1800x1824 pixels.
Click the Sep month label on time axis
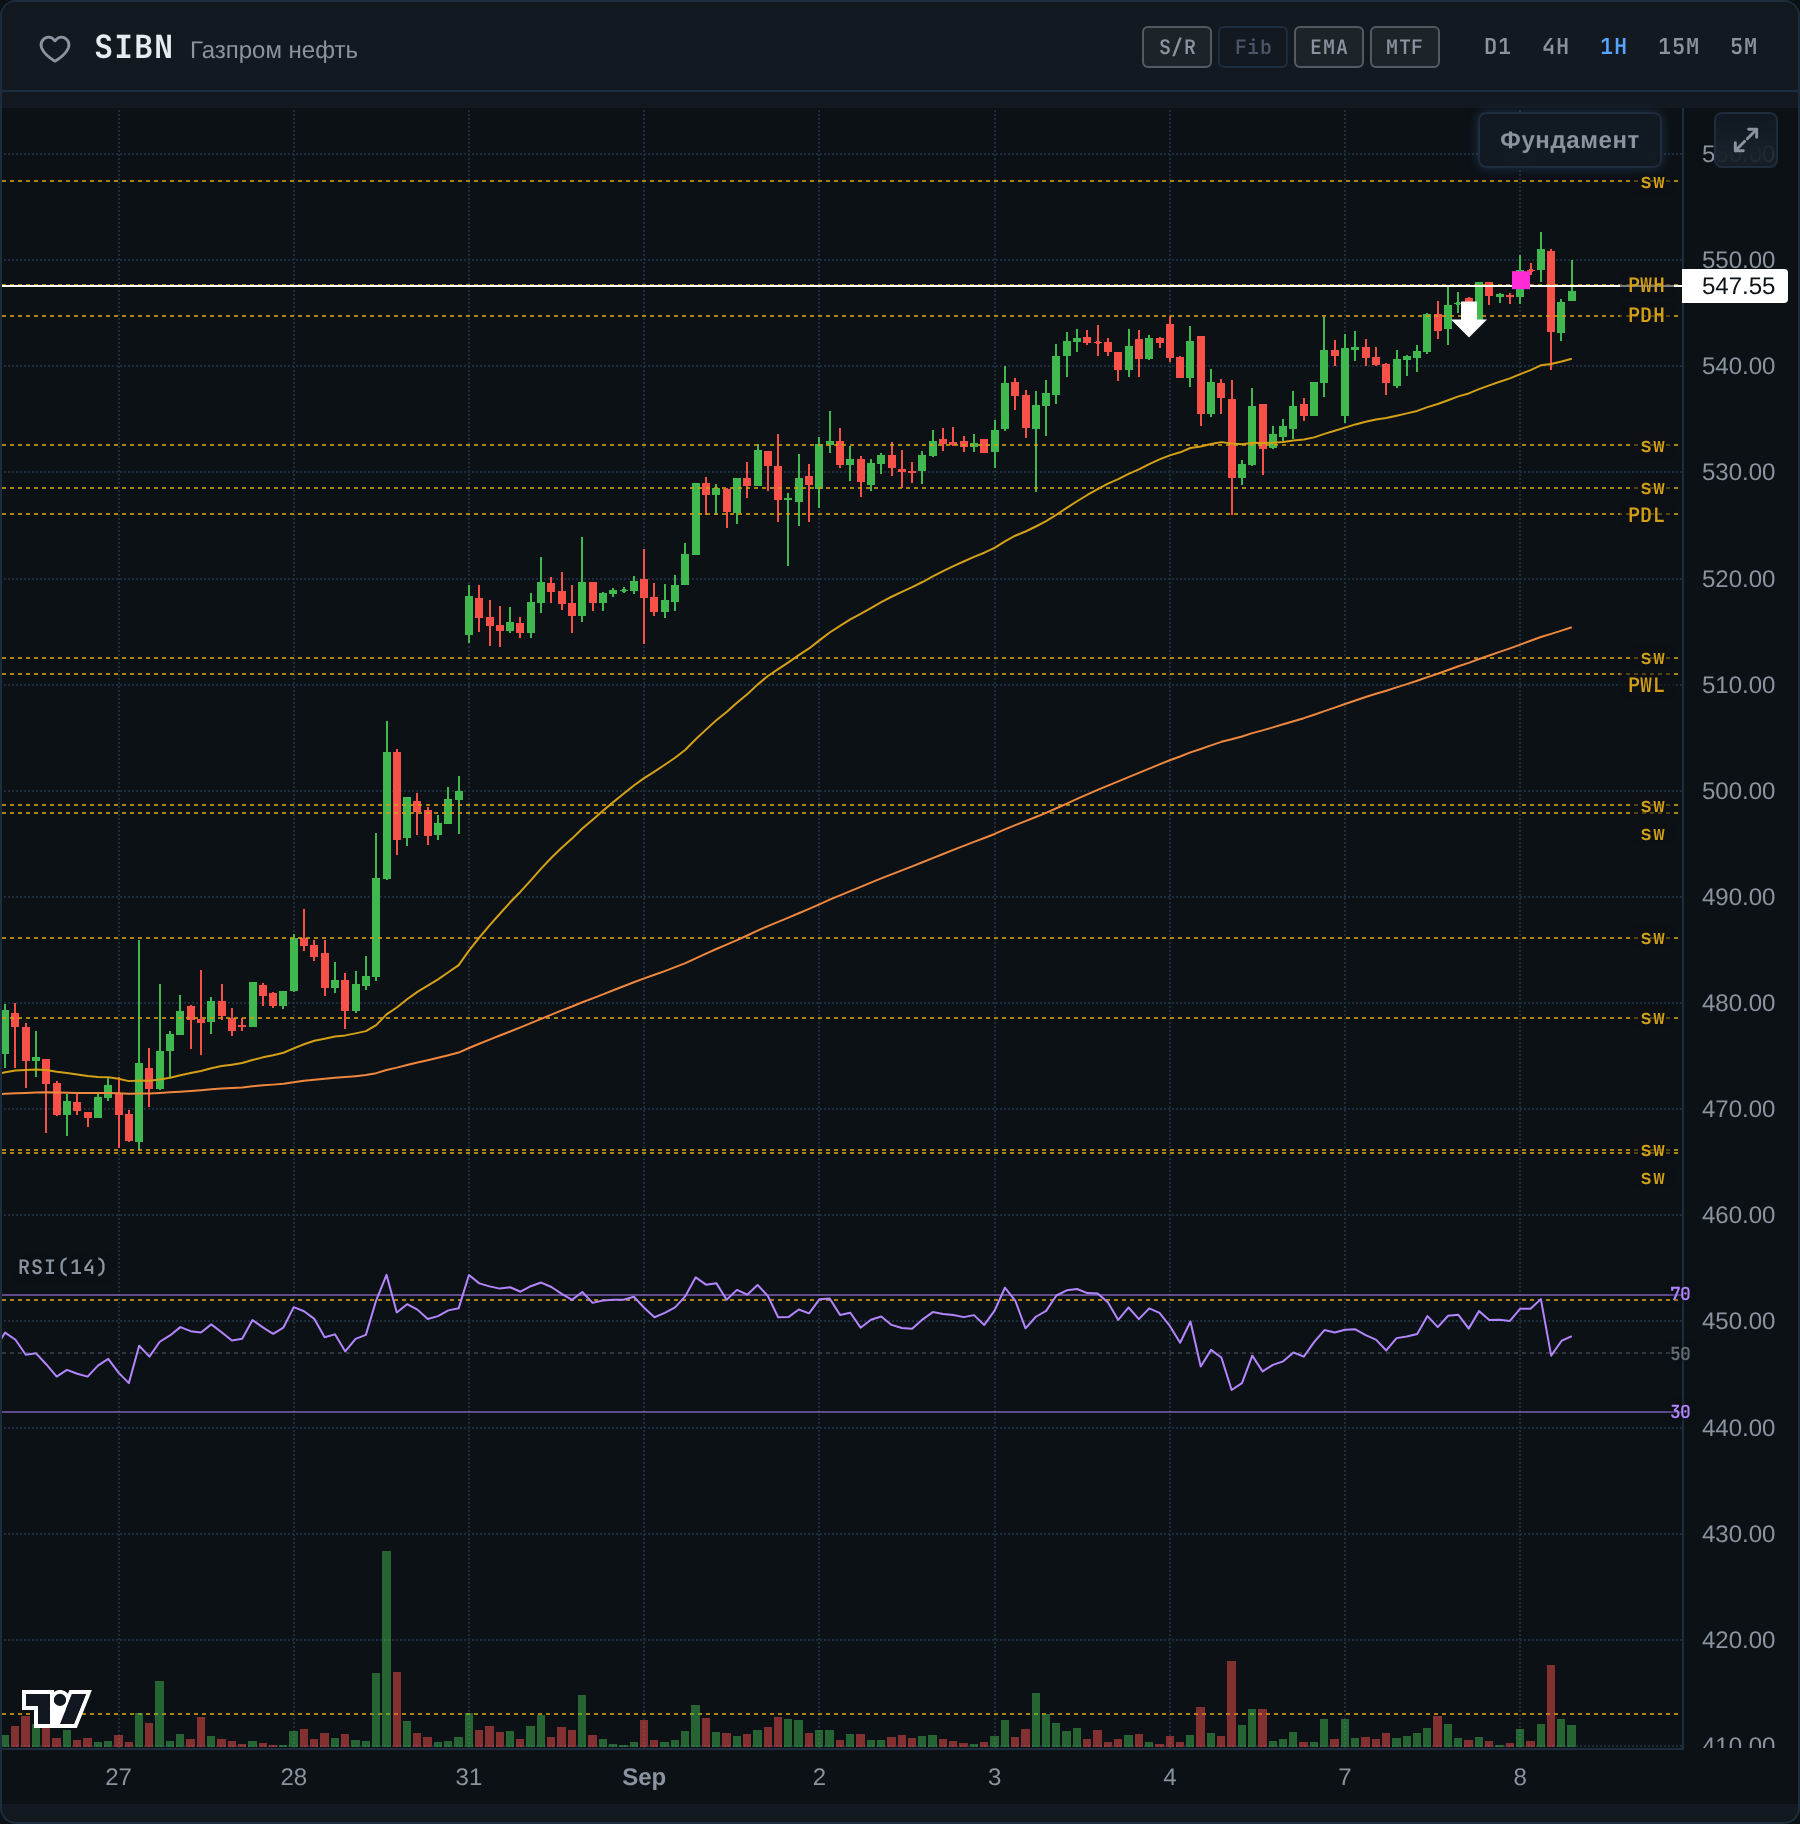point(643,1777)
